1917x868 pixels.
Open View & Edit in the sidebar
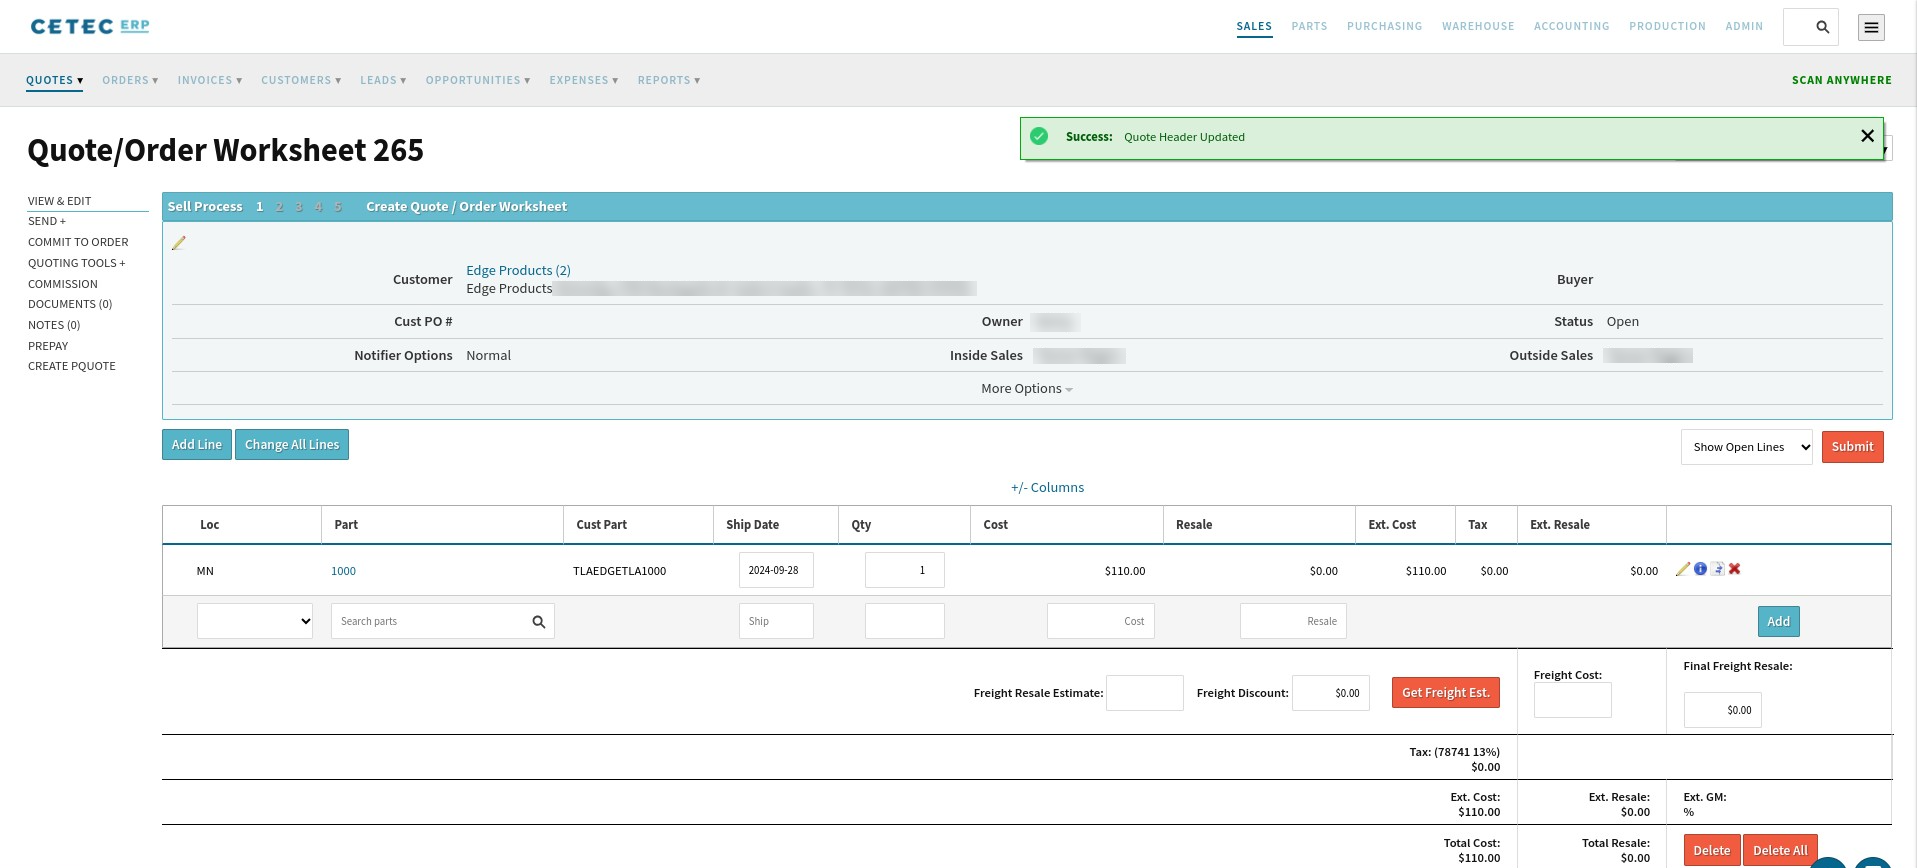coord(60,201)
